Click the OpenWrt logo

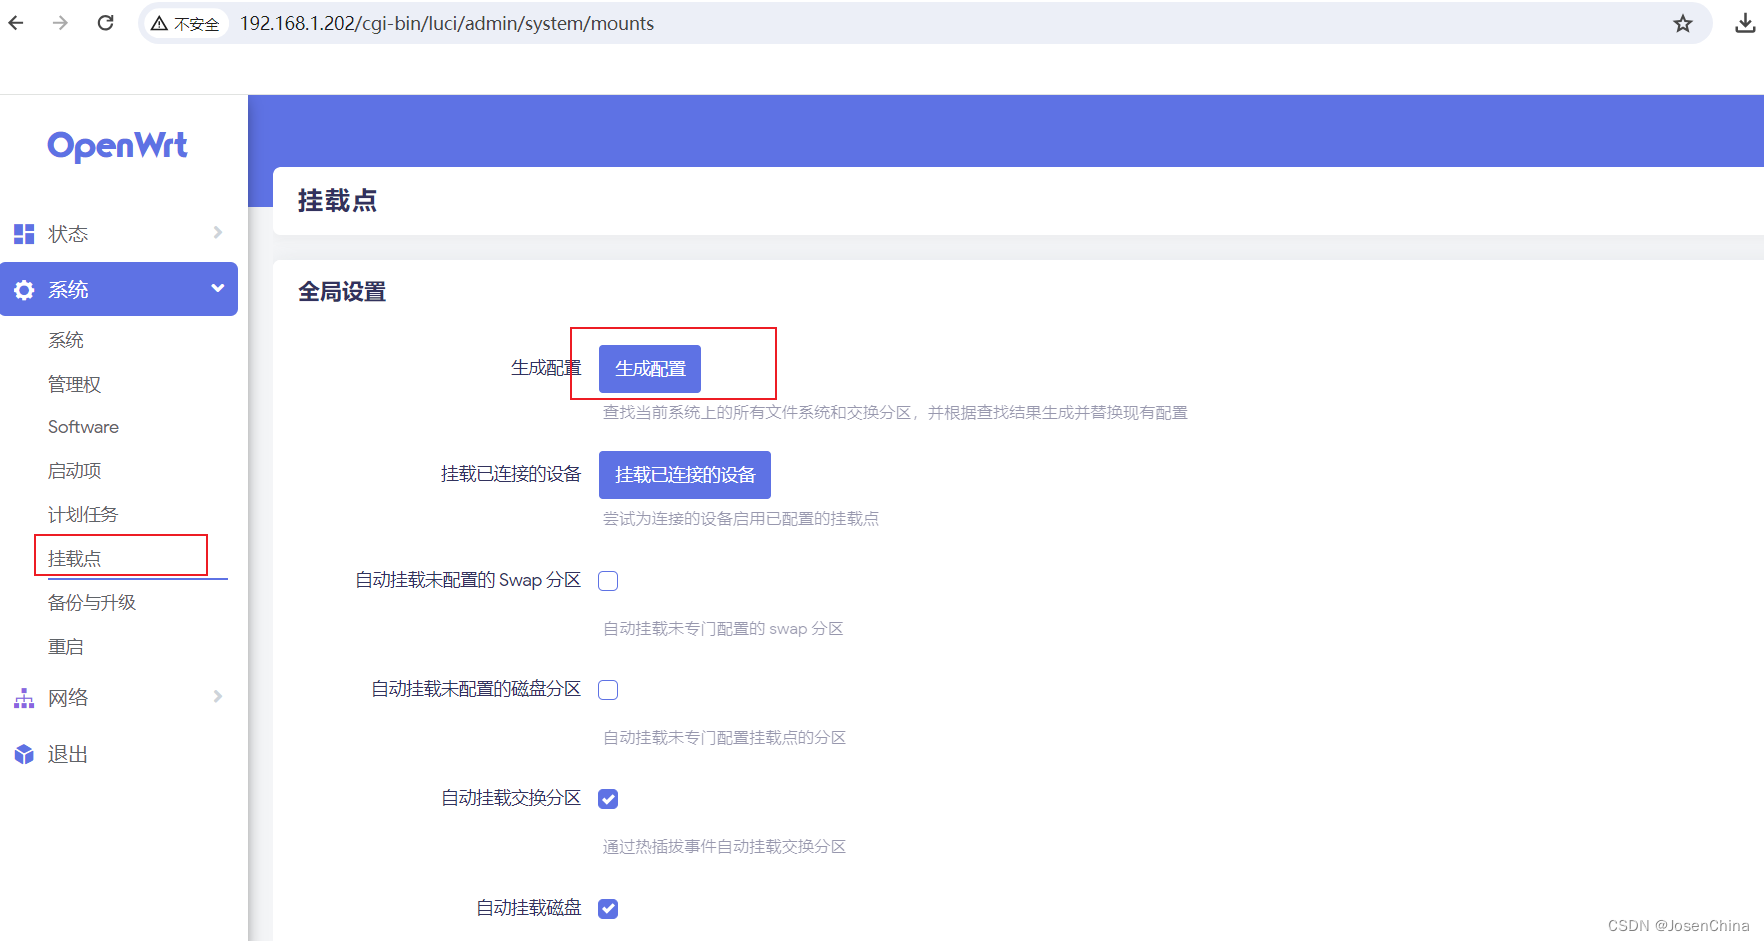tap(118, 146)
